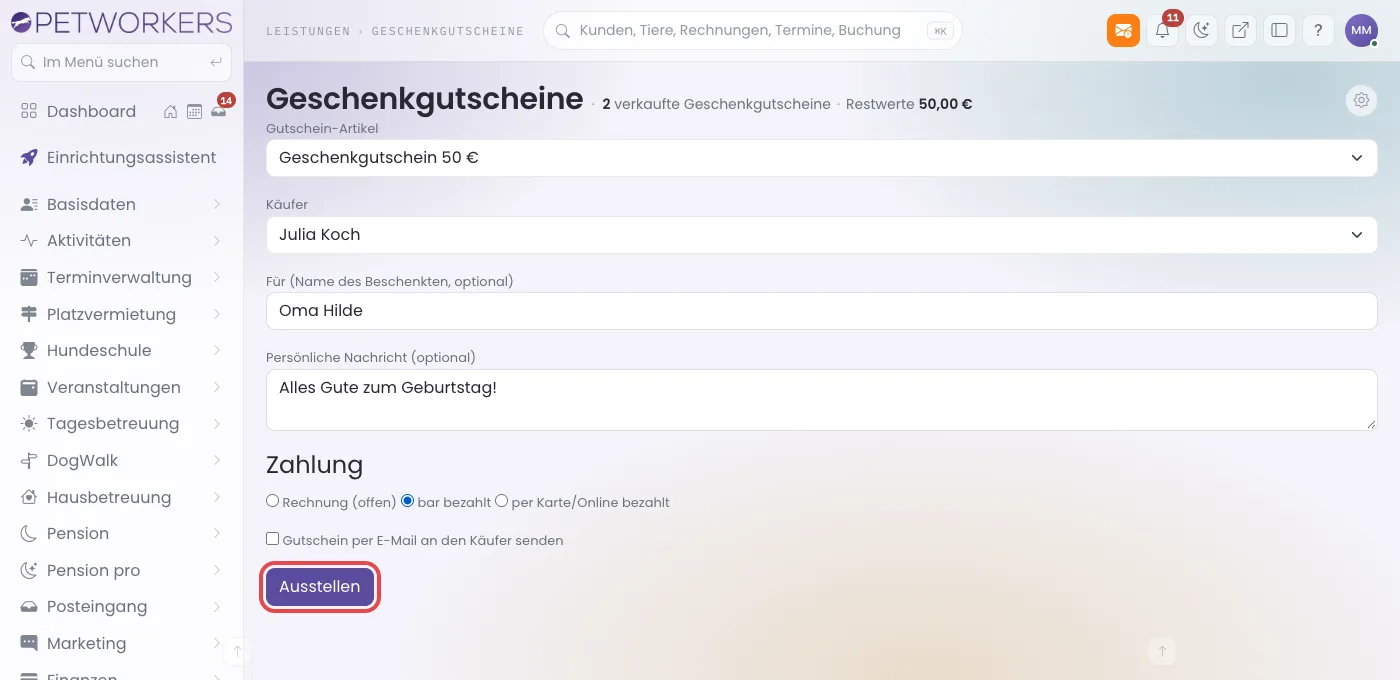The image size is (1400, 680).
Task: Open the orange mail inbox icon
Action: coord(1123,31)
